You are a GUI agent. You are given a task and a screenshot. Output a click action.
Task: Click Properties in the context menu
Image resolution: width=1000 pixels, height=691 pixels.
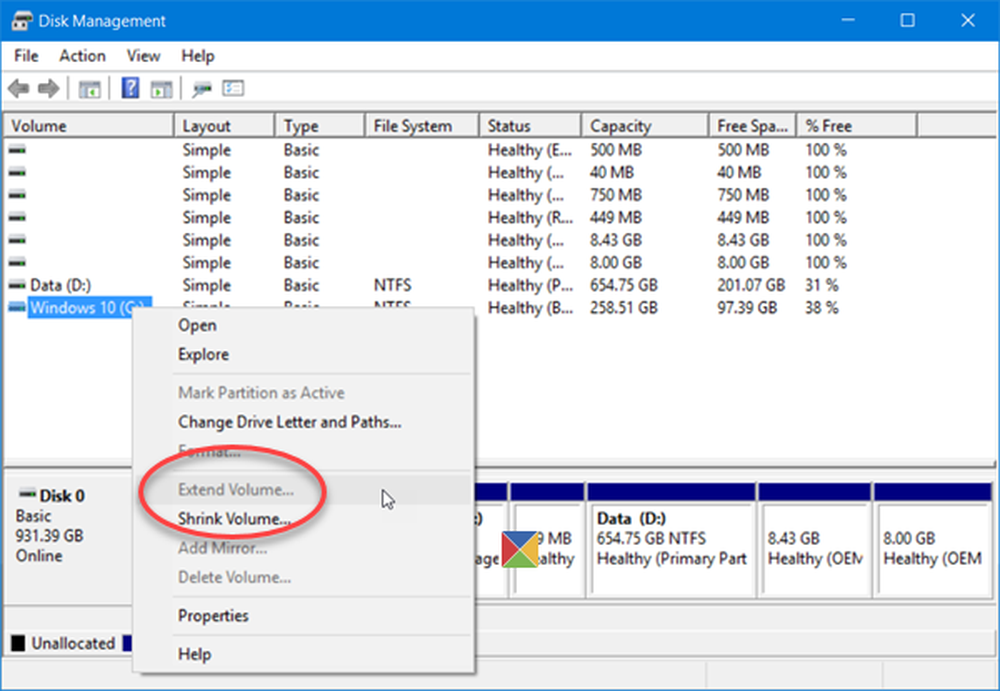[x=213, y=616]
